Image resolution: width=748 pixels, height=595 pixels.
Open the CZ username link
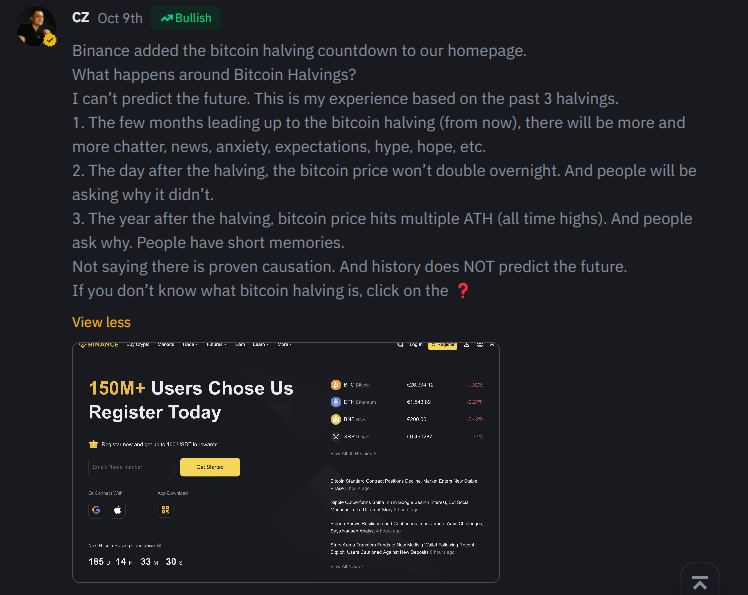(x=81, y=18)
